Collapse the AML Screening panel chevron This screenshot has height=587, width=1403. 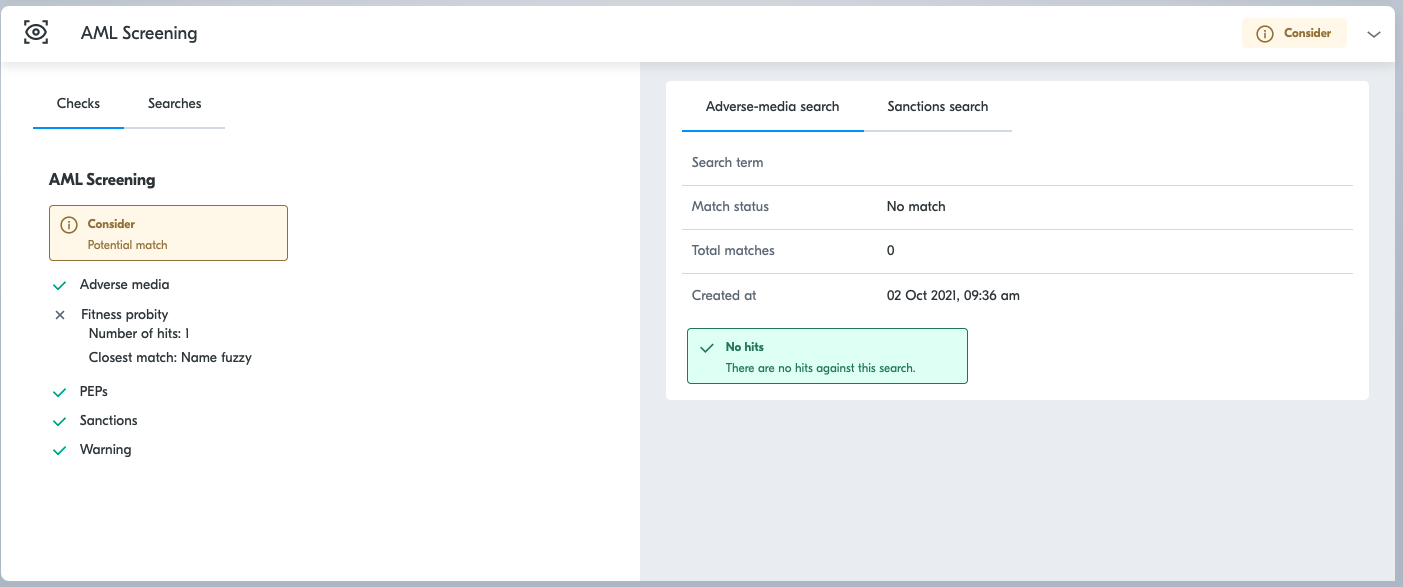coord(1374,34)
